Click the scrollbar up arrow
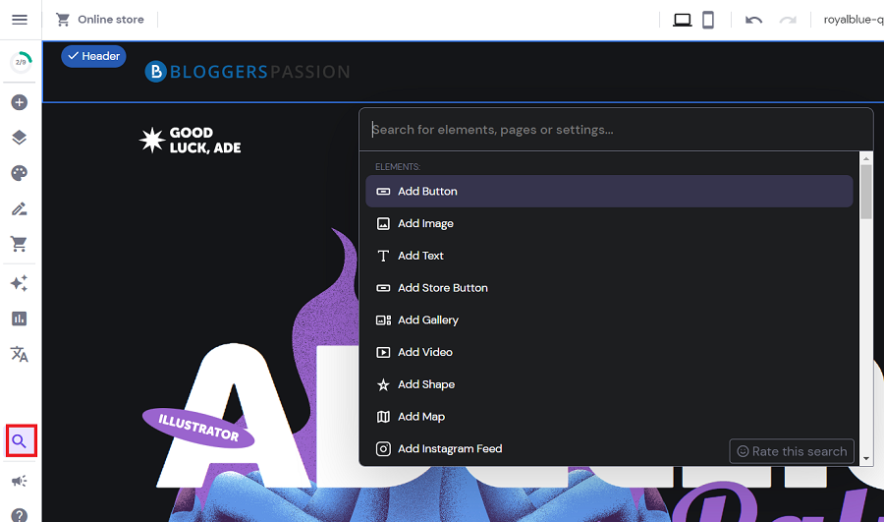 coord(866,159)
